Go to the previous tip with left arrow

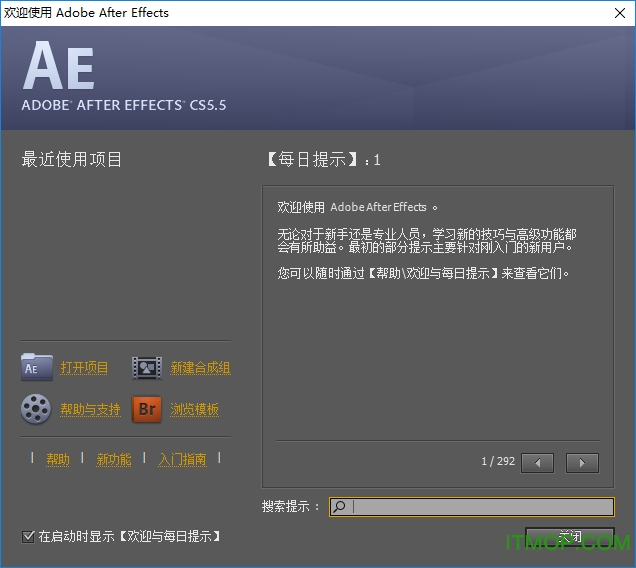(537, 462)
